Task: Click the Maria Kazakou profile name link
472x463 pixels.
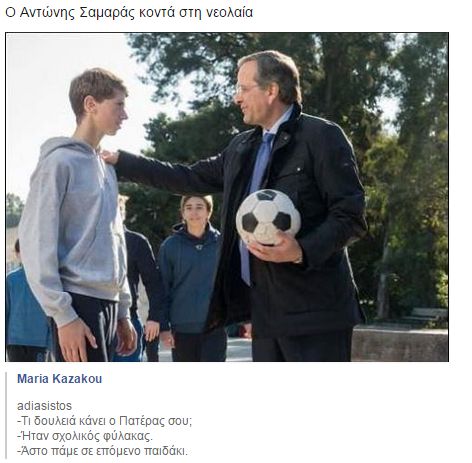Action: pyautogui.click(x=60, y=379)
